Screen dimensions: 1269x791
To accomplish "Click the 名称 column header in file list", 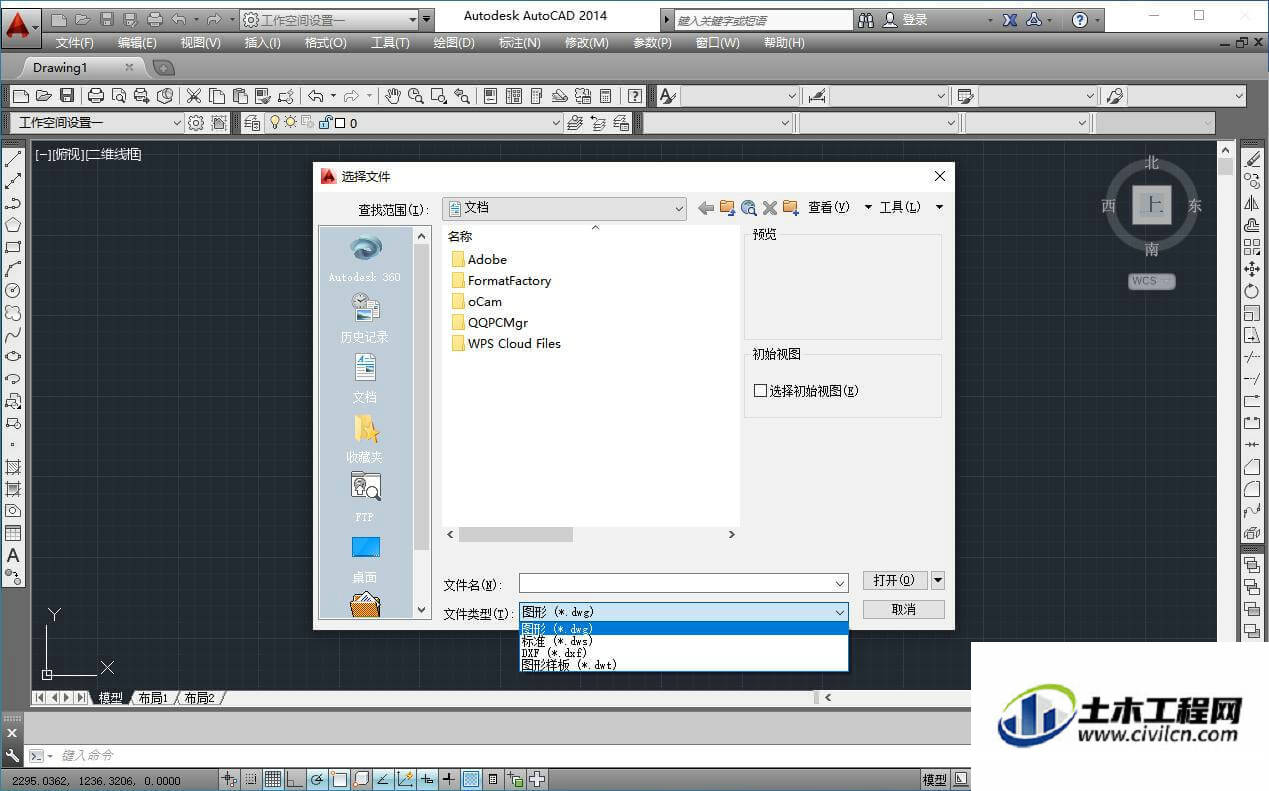I will click(x=460, y=237).
